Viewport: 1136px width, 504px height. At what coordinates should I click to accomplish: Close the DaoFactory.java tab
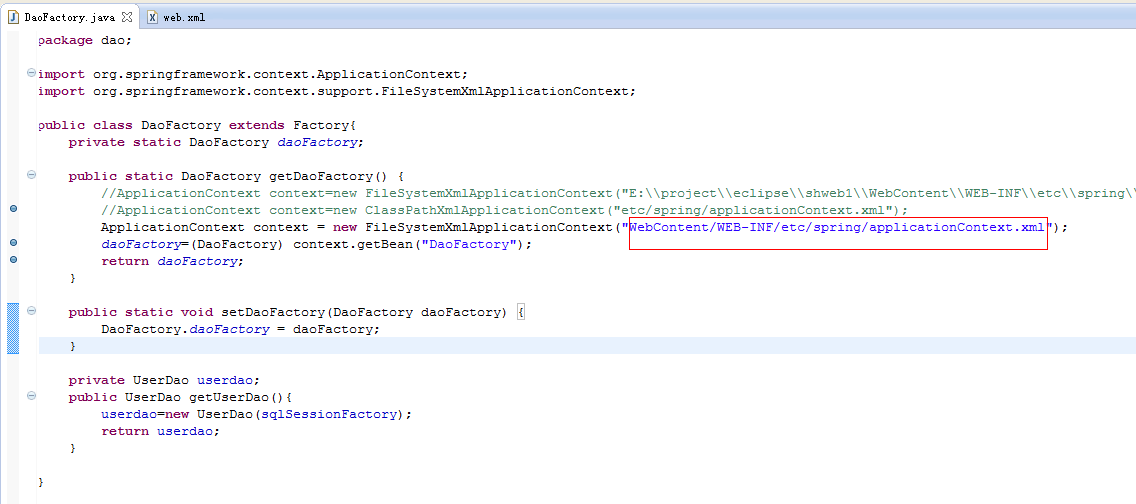pos(128,16)
